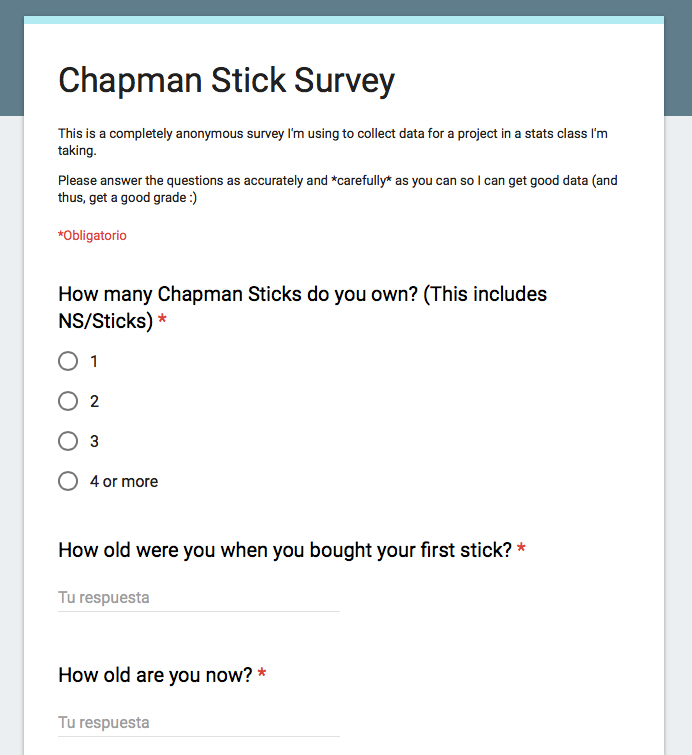The height and width of the screenshot is (755, 692).
Task: Focus the "How old are you now" answer field
Action: [198, 722]
